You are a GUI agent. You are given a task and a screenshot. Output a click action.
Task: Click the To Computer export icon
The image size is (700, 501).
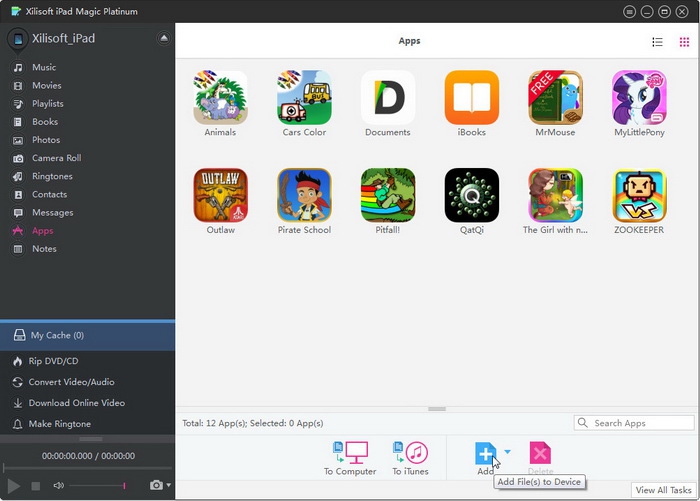coord(350,452)
